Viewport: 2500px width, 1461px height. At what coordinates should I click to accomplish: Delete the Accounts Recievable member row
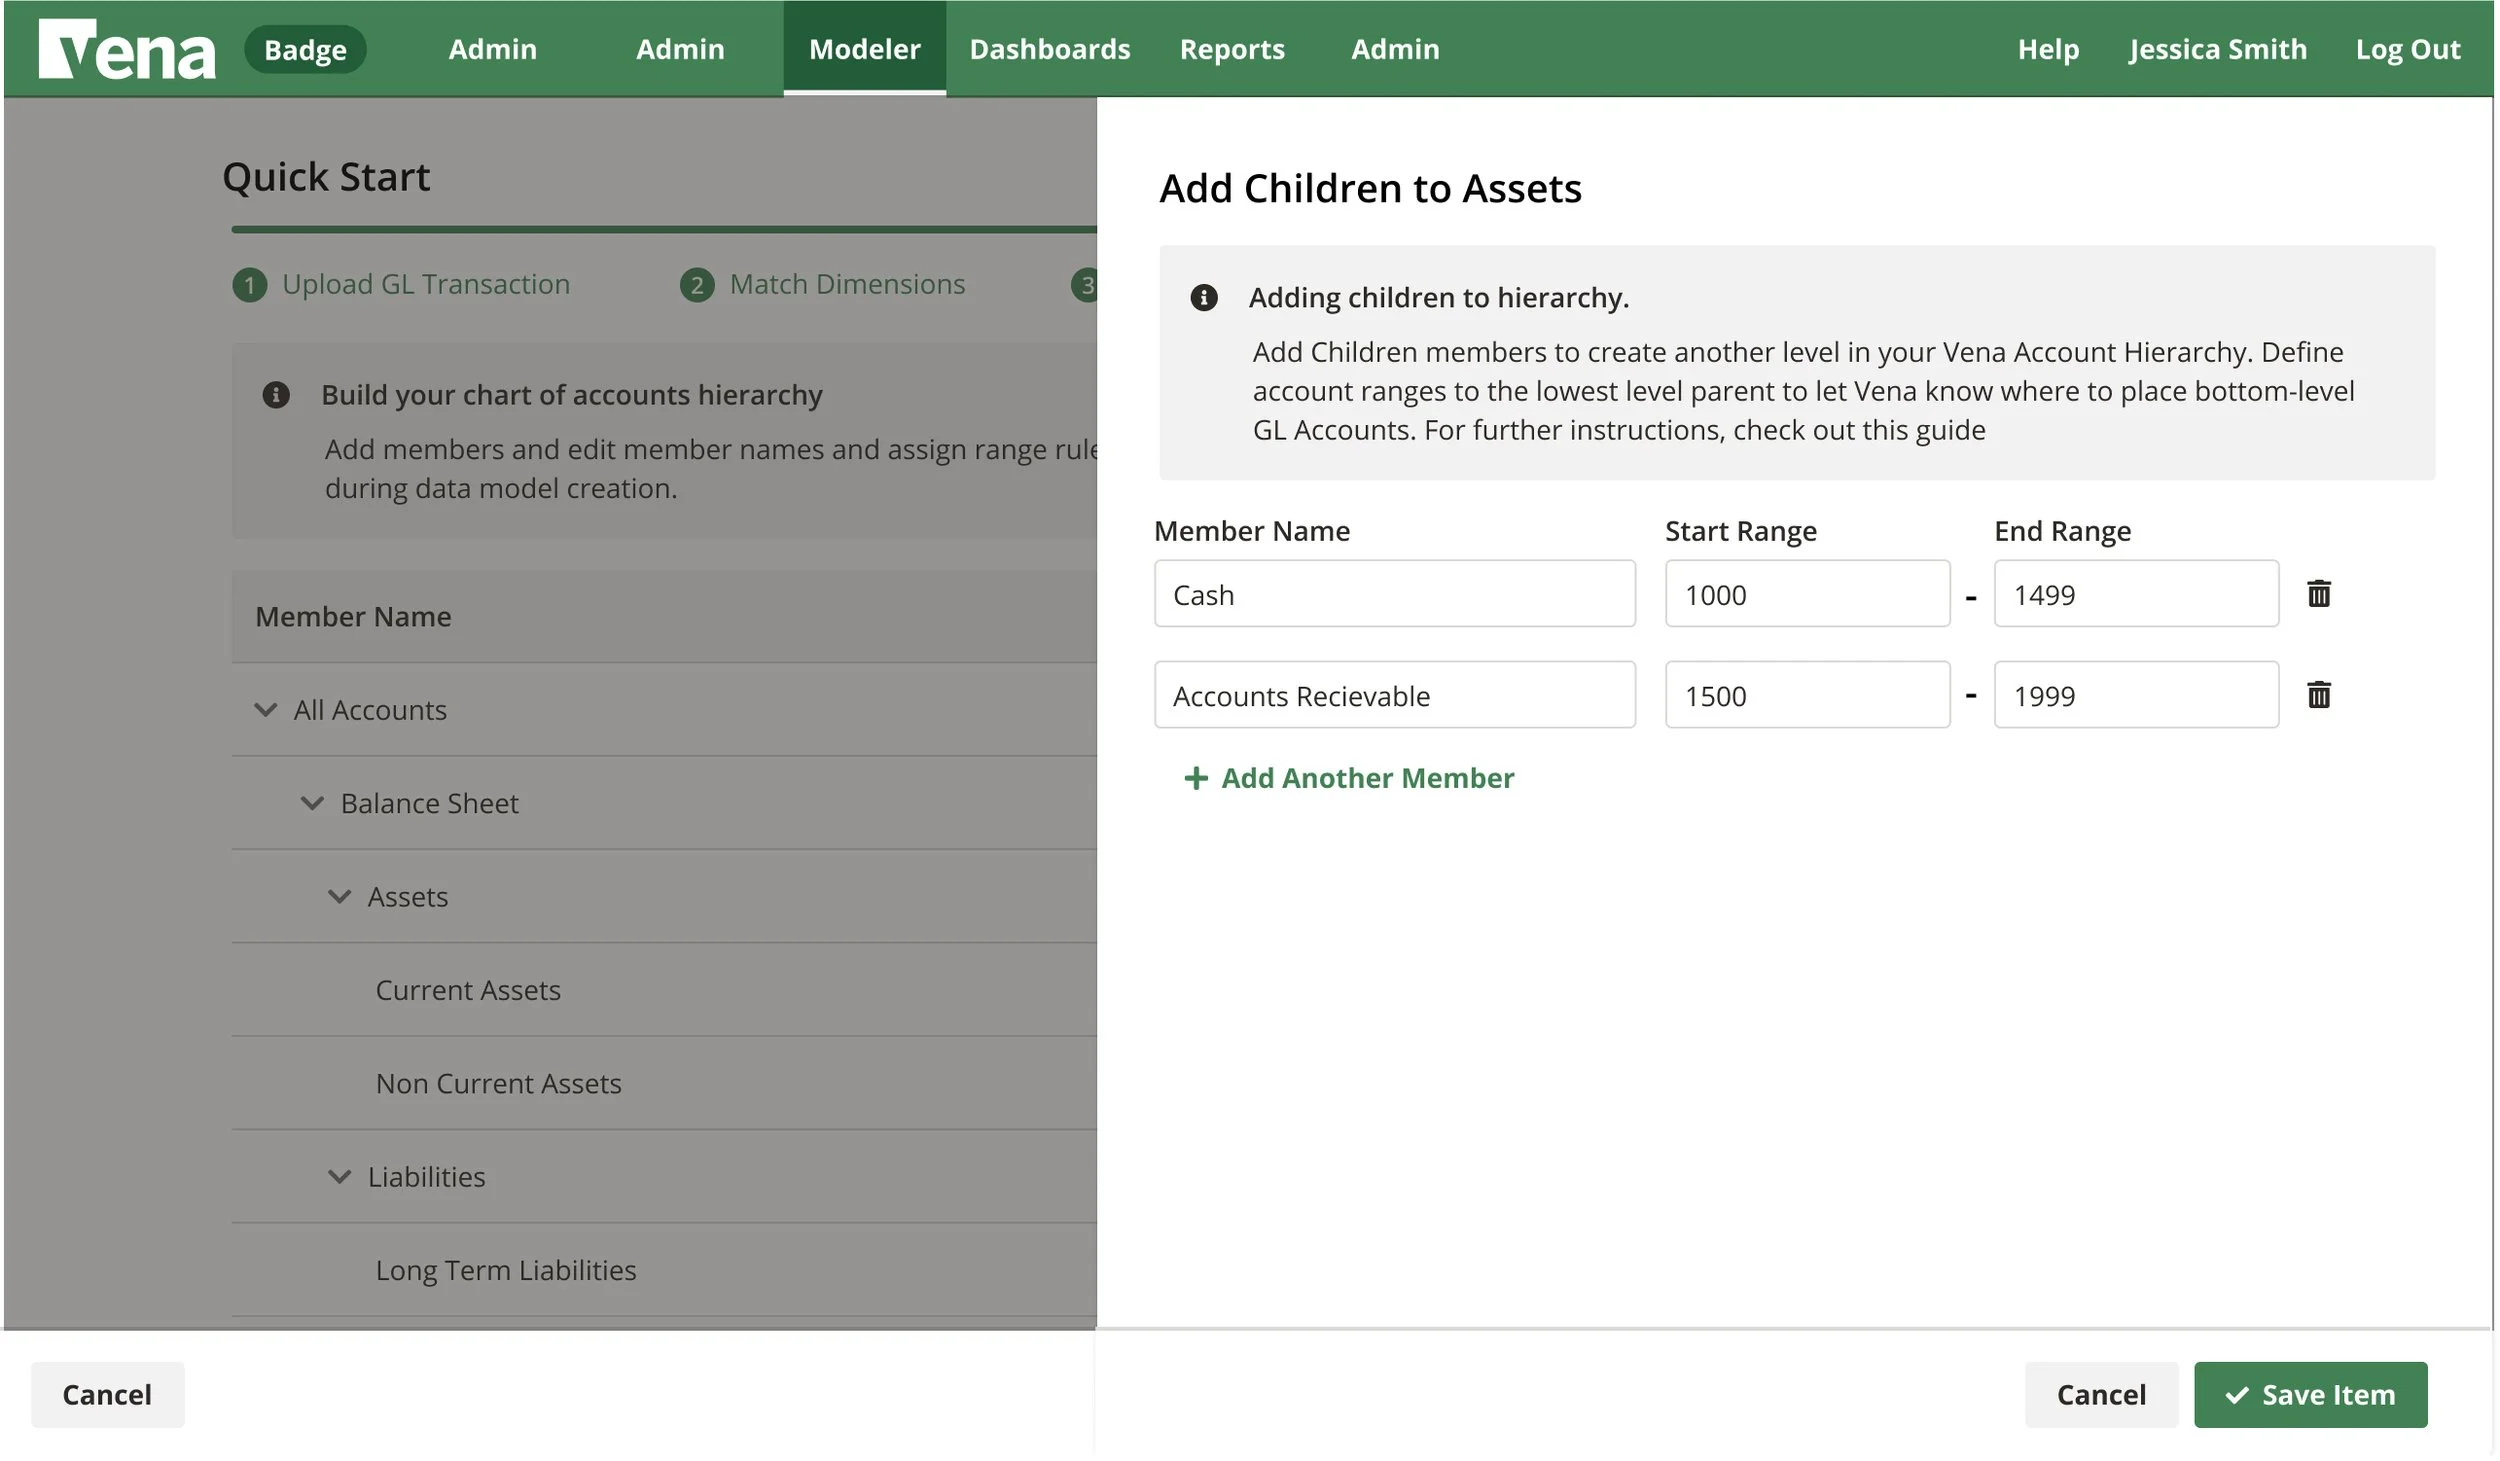2320,694
